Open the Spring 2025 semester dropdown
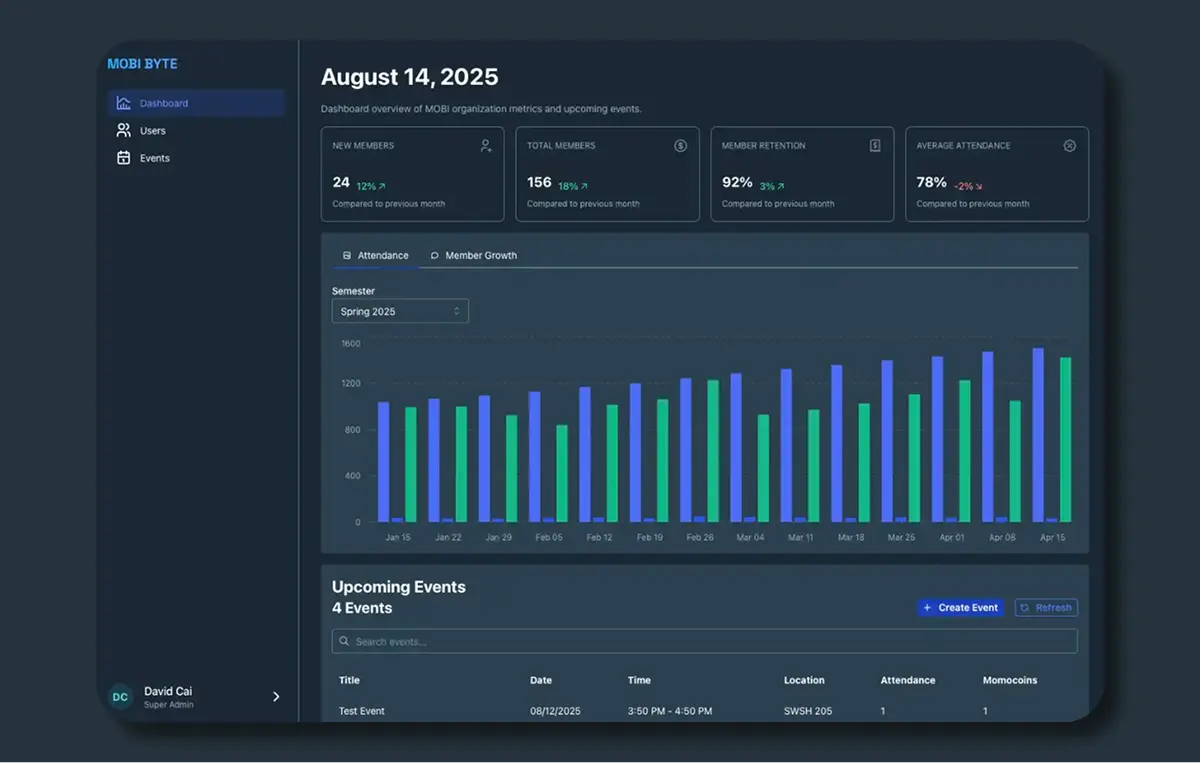The width and height of the screenshot is (1200, 763). (400, 312)
